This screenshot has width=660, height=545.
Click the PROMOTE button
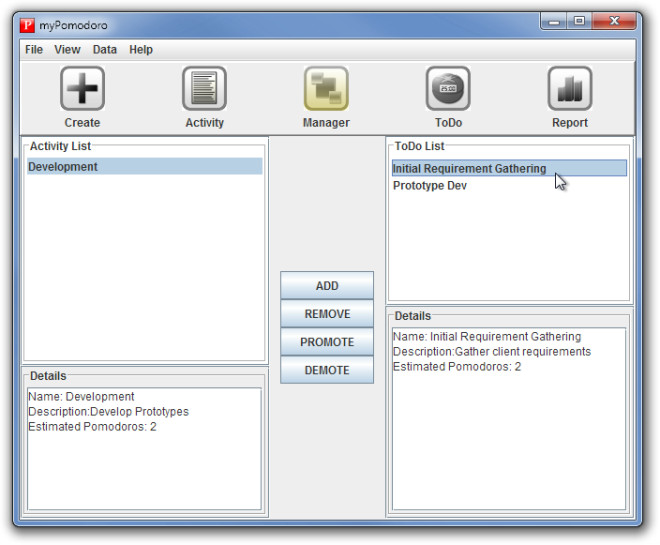[x=327, y=342]
